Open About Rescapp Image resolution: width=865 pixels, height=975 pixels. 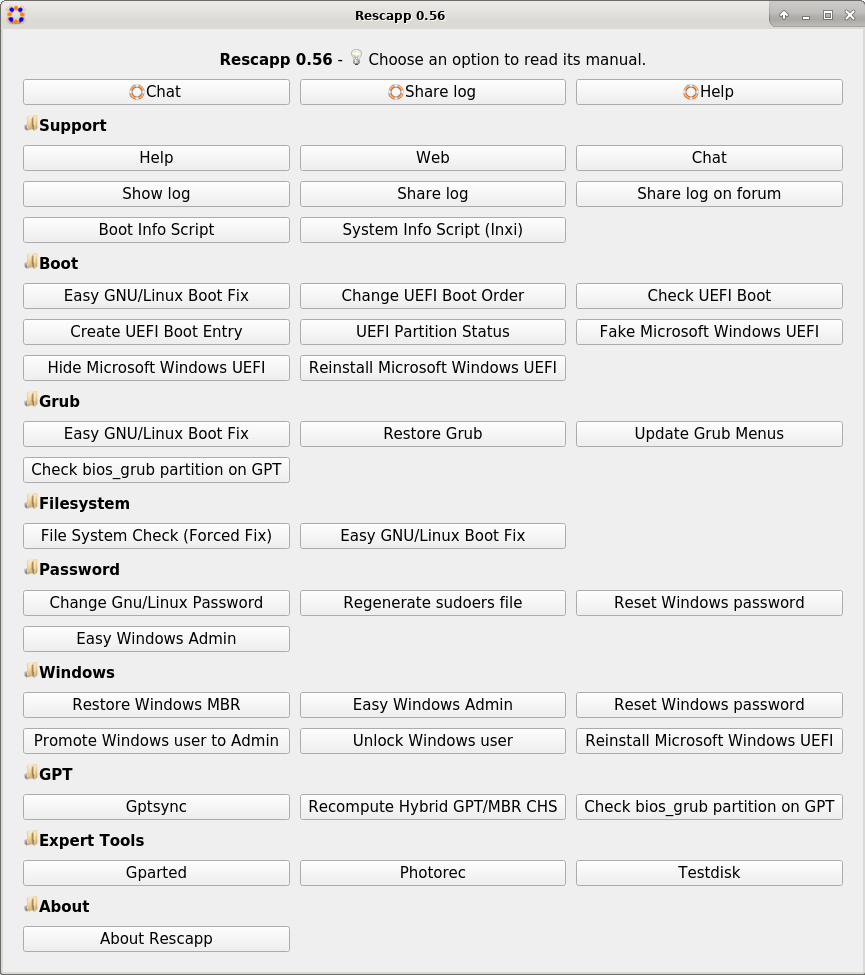pyautogui.click(x=156, y=939)
